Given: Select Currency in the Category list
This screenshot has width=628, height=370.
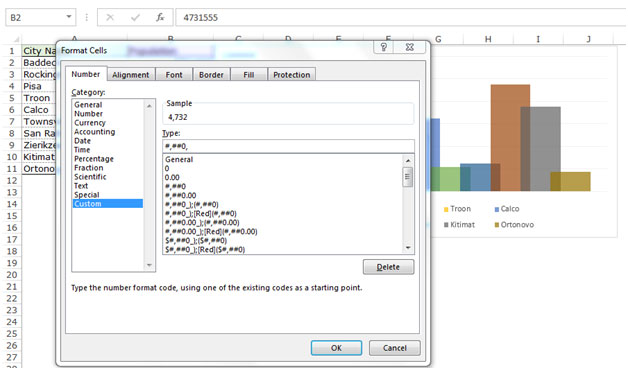Looking at the screenshot, I should pyautogui.click(x=90, y=123).
